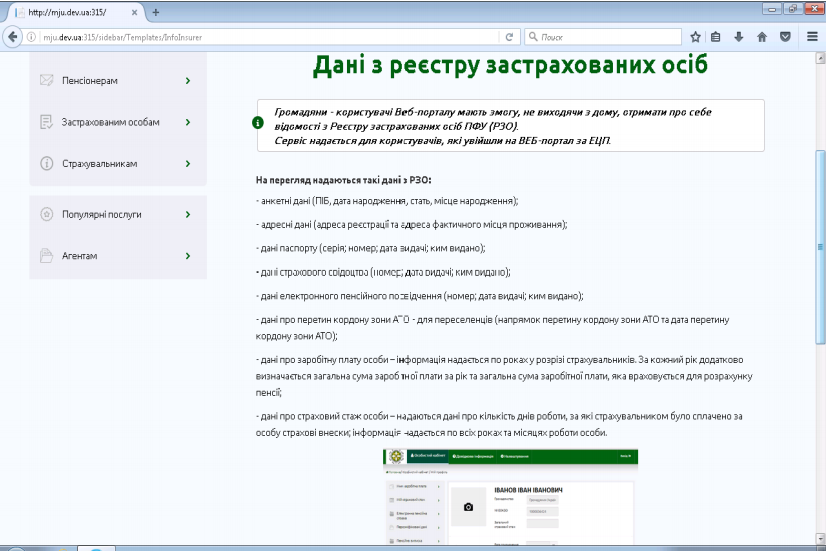Click the folder icon beside Агентам
Image resolution: width=826 pixels, height=552 pixels.
(x=46, y=255)
